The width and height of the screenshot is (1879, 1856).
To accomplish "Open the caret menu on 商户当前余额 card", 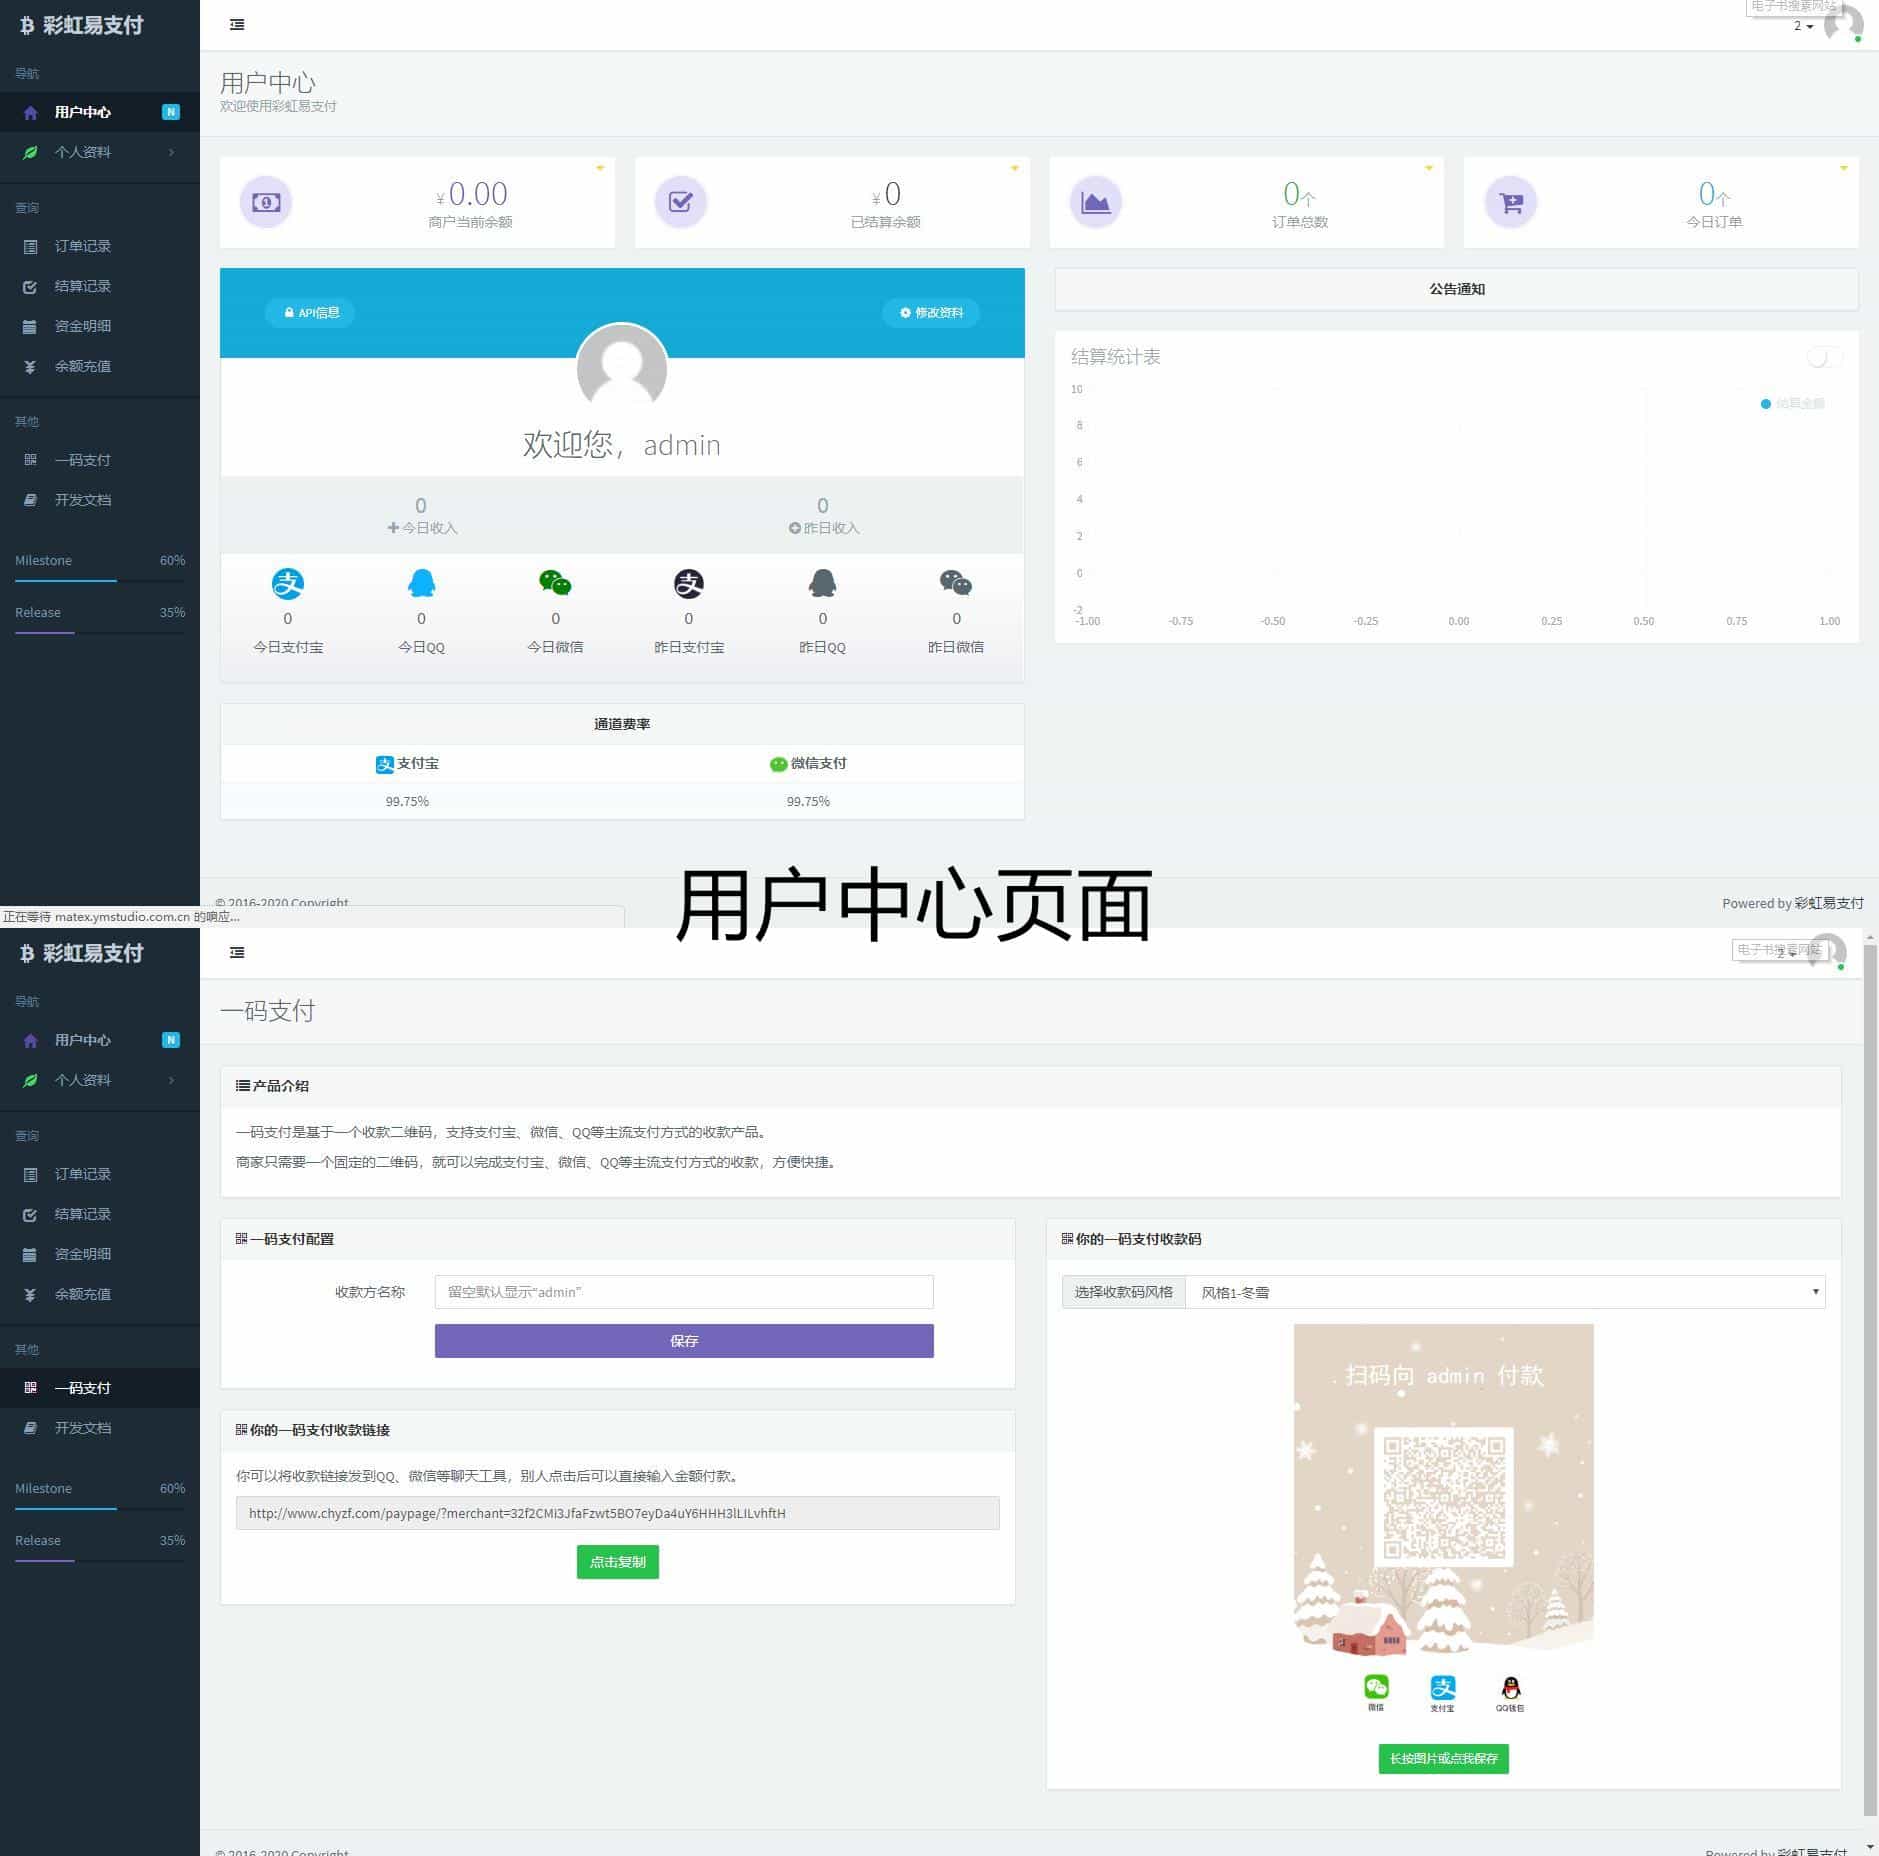I will 600,168.
